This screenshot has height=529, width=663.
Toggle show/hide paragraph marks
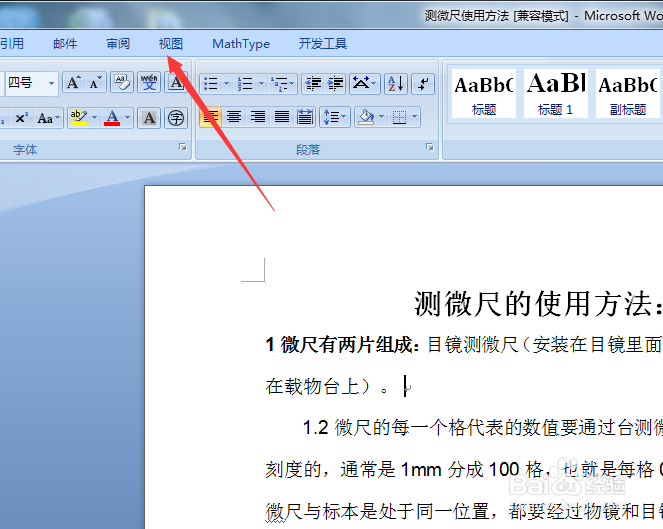click(x=423, y=83)
